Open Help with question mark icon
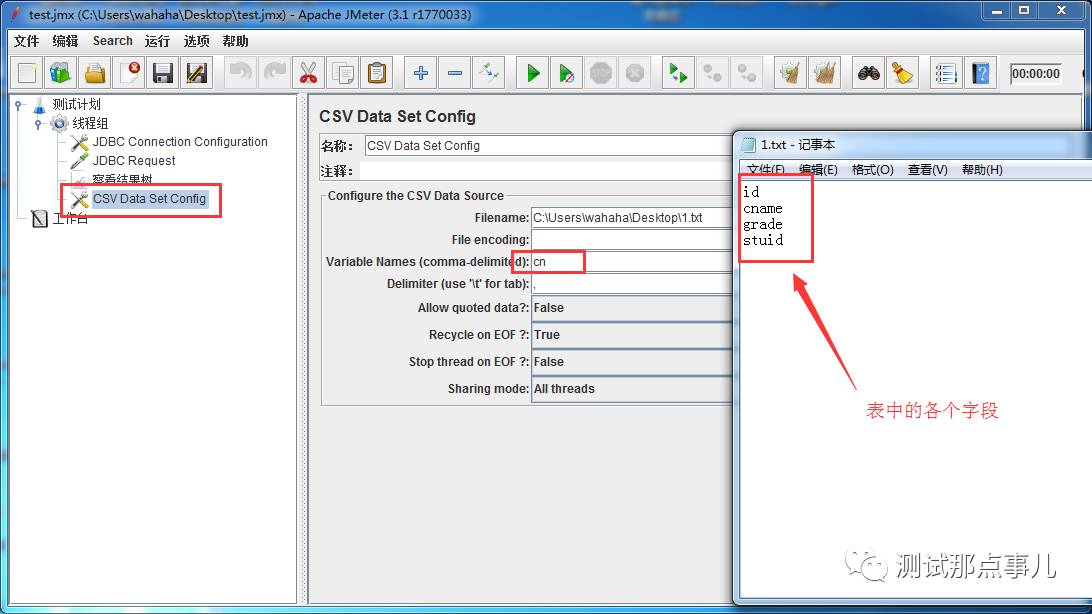The height and width of the screenshot is (614, 1092). 980,73
